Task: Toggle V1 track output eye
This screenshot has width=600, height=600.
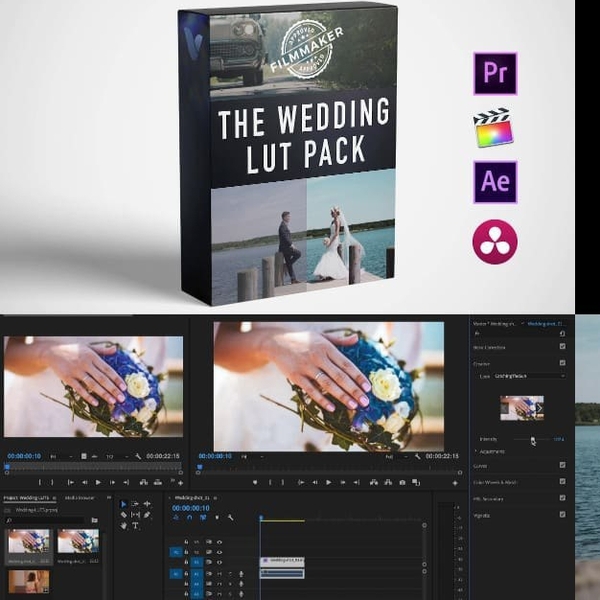Action: [219, 562]
